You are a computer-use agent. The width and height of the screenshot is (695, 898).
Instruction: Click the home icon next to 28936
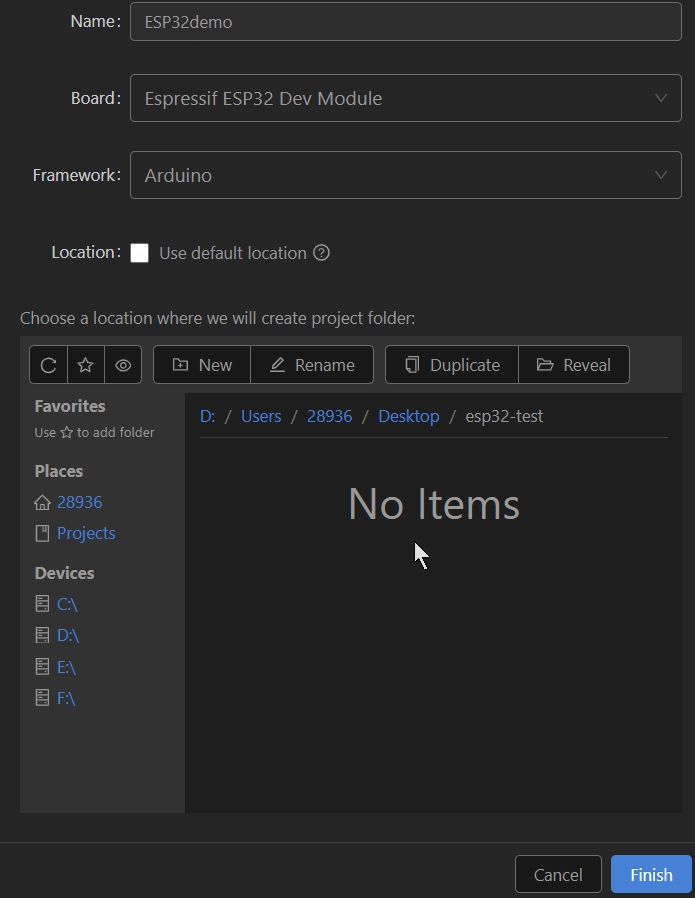(42, 502)
